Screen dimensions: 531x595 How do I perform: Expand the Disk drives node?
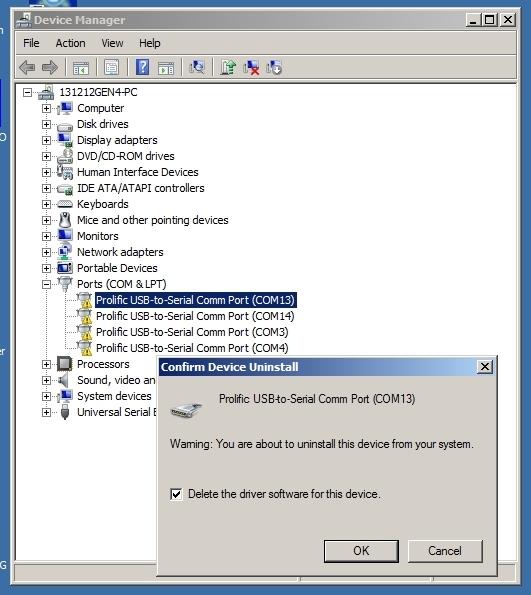[46, 124]
